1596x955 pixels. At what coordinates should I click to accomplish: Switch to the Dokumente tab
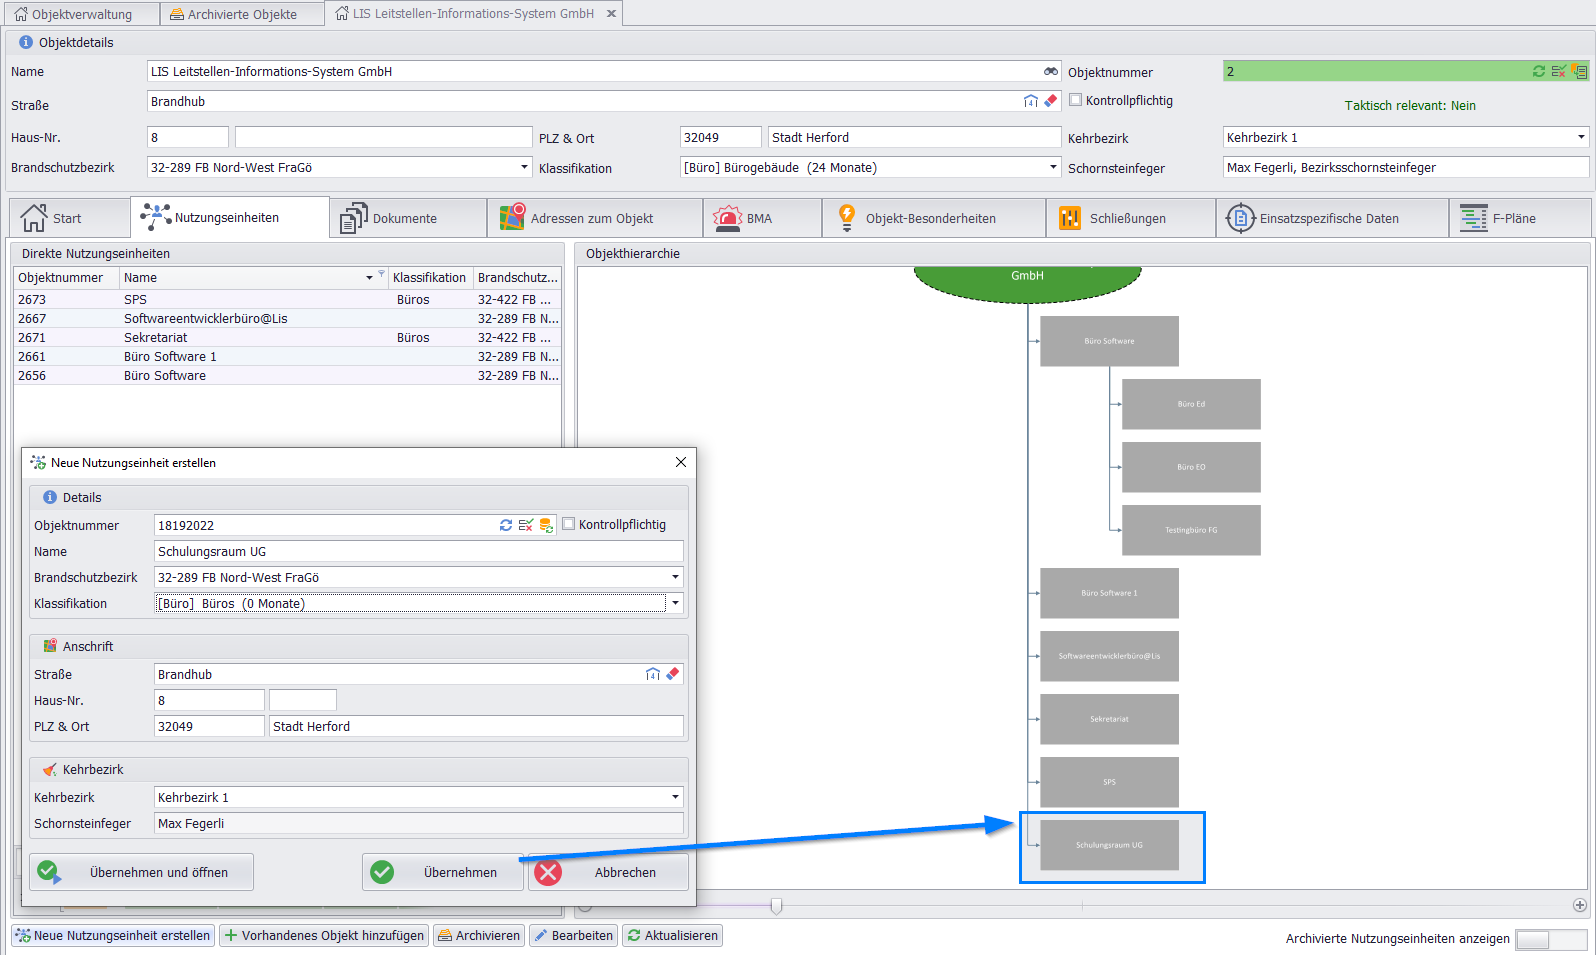pos(390,218)
